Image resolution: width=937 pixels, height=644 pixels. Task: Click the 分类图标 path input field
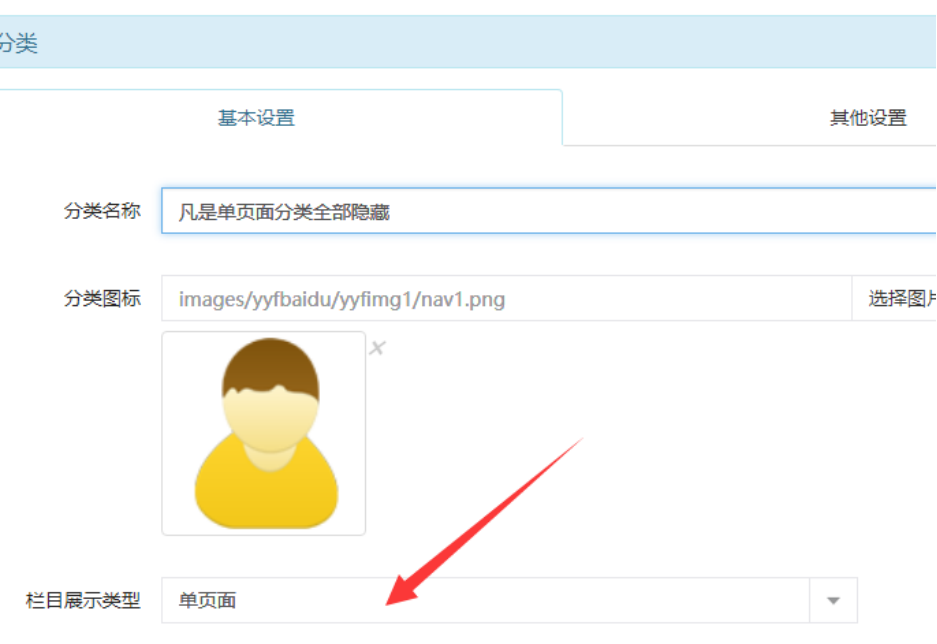(x=506, y=298)
